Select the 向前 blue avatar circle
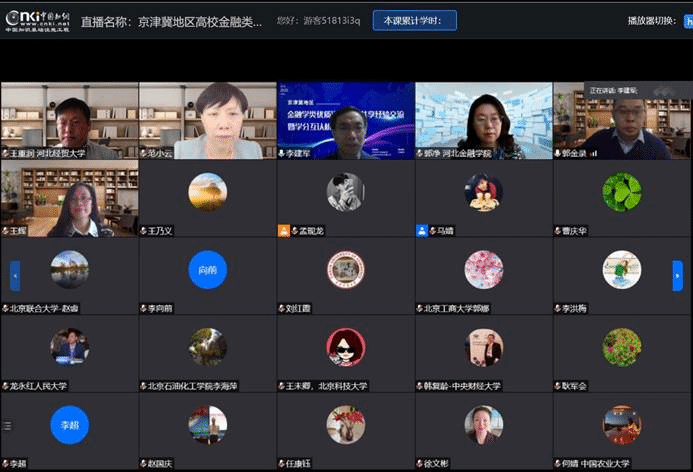Viewport: 693px width, 472px height. pos(207,269)
